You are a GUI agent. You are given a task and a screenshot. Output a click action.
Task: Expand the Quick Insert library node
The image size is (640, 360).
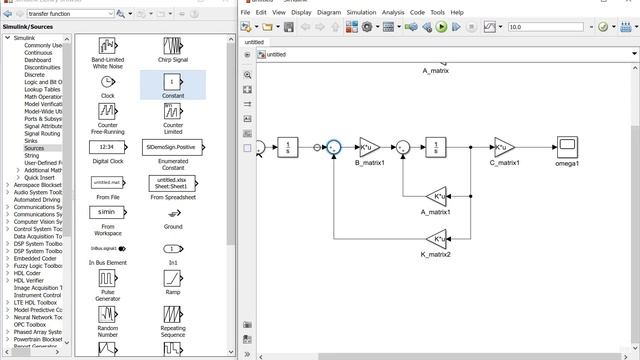18,178
